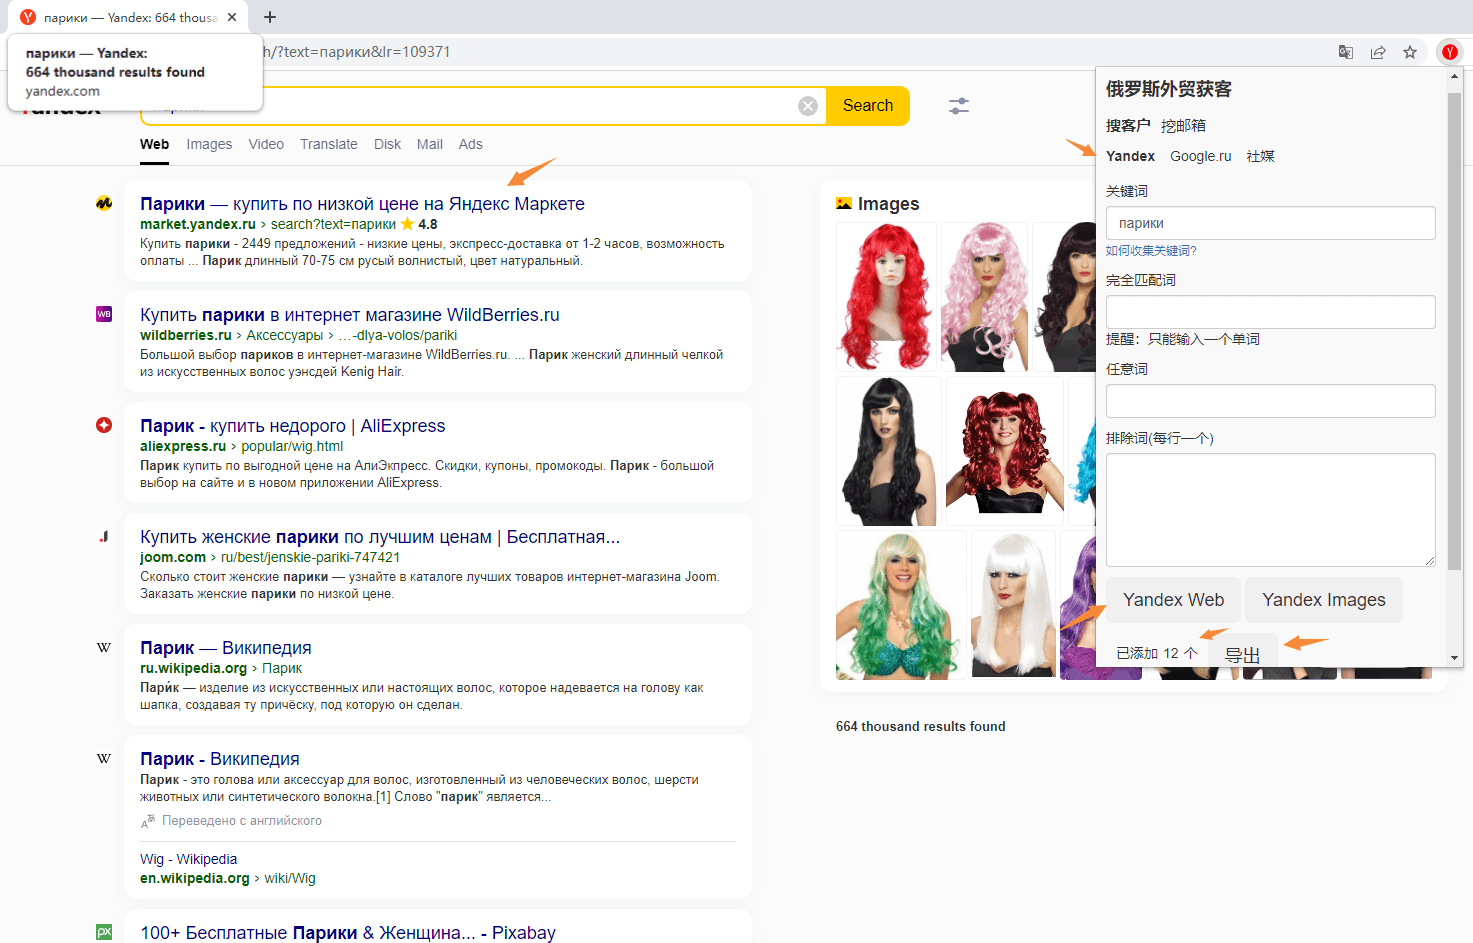1473x943 pixels.
Task: Open the red Y extension icon
Action: 1449,52
